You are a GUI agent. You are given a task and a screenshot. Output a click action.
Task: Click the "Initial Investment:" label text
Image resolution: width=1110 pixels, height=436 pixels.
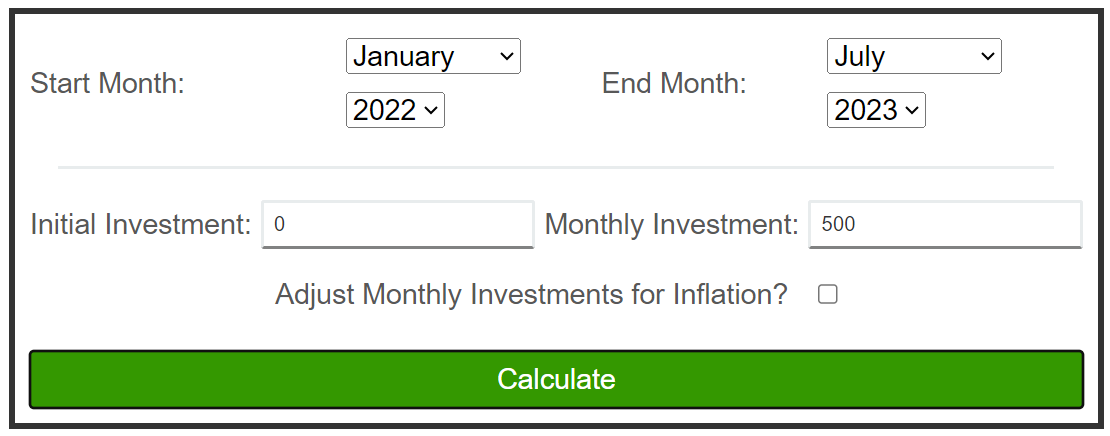(x=141, y=225)
